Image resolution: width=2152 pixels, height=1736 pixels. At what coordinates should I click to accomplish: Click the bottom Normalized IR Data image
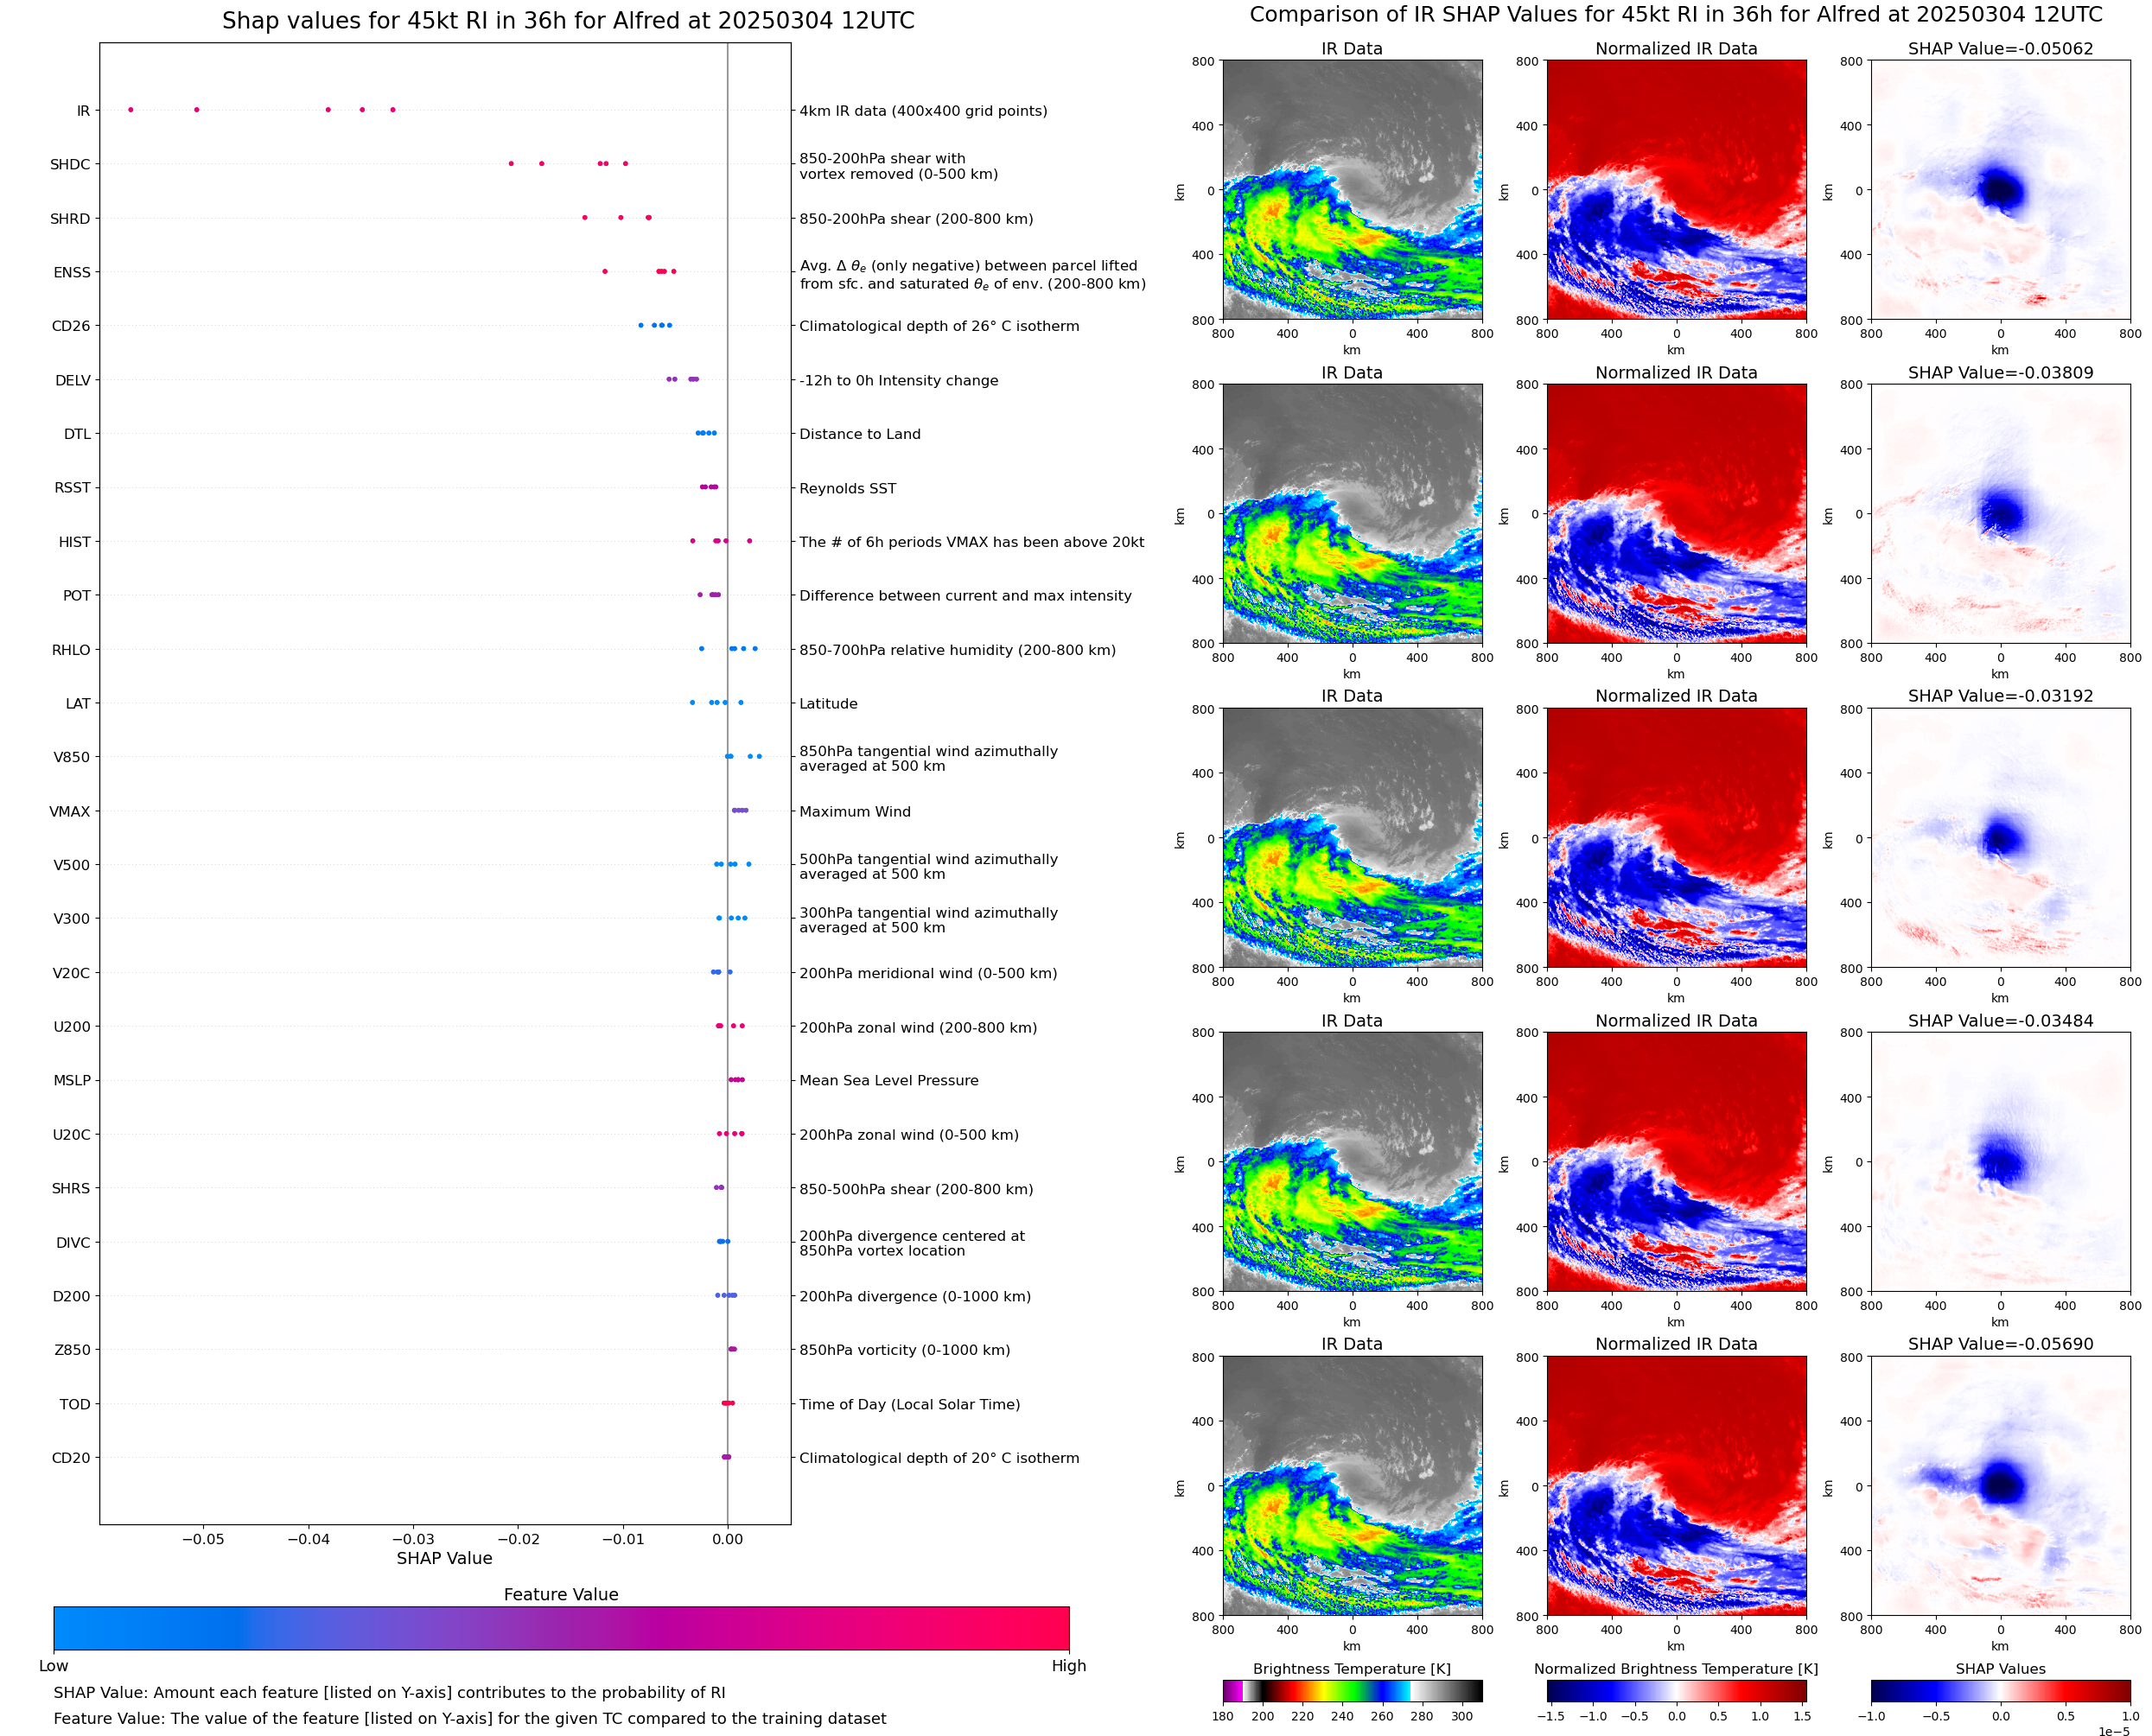1676,1486
